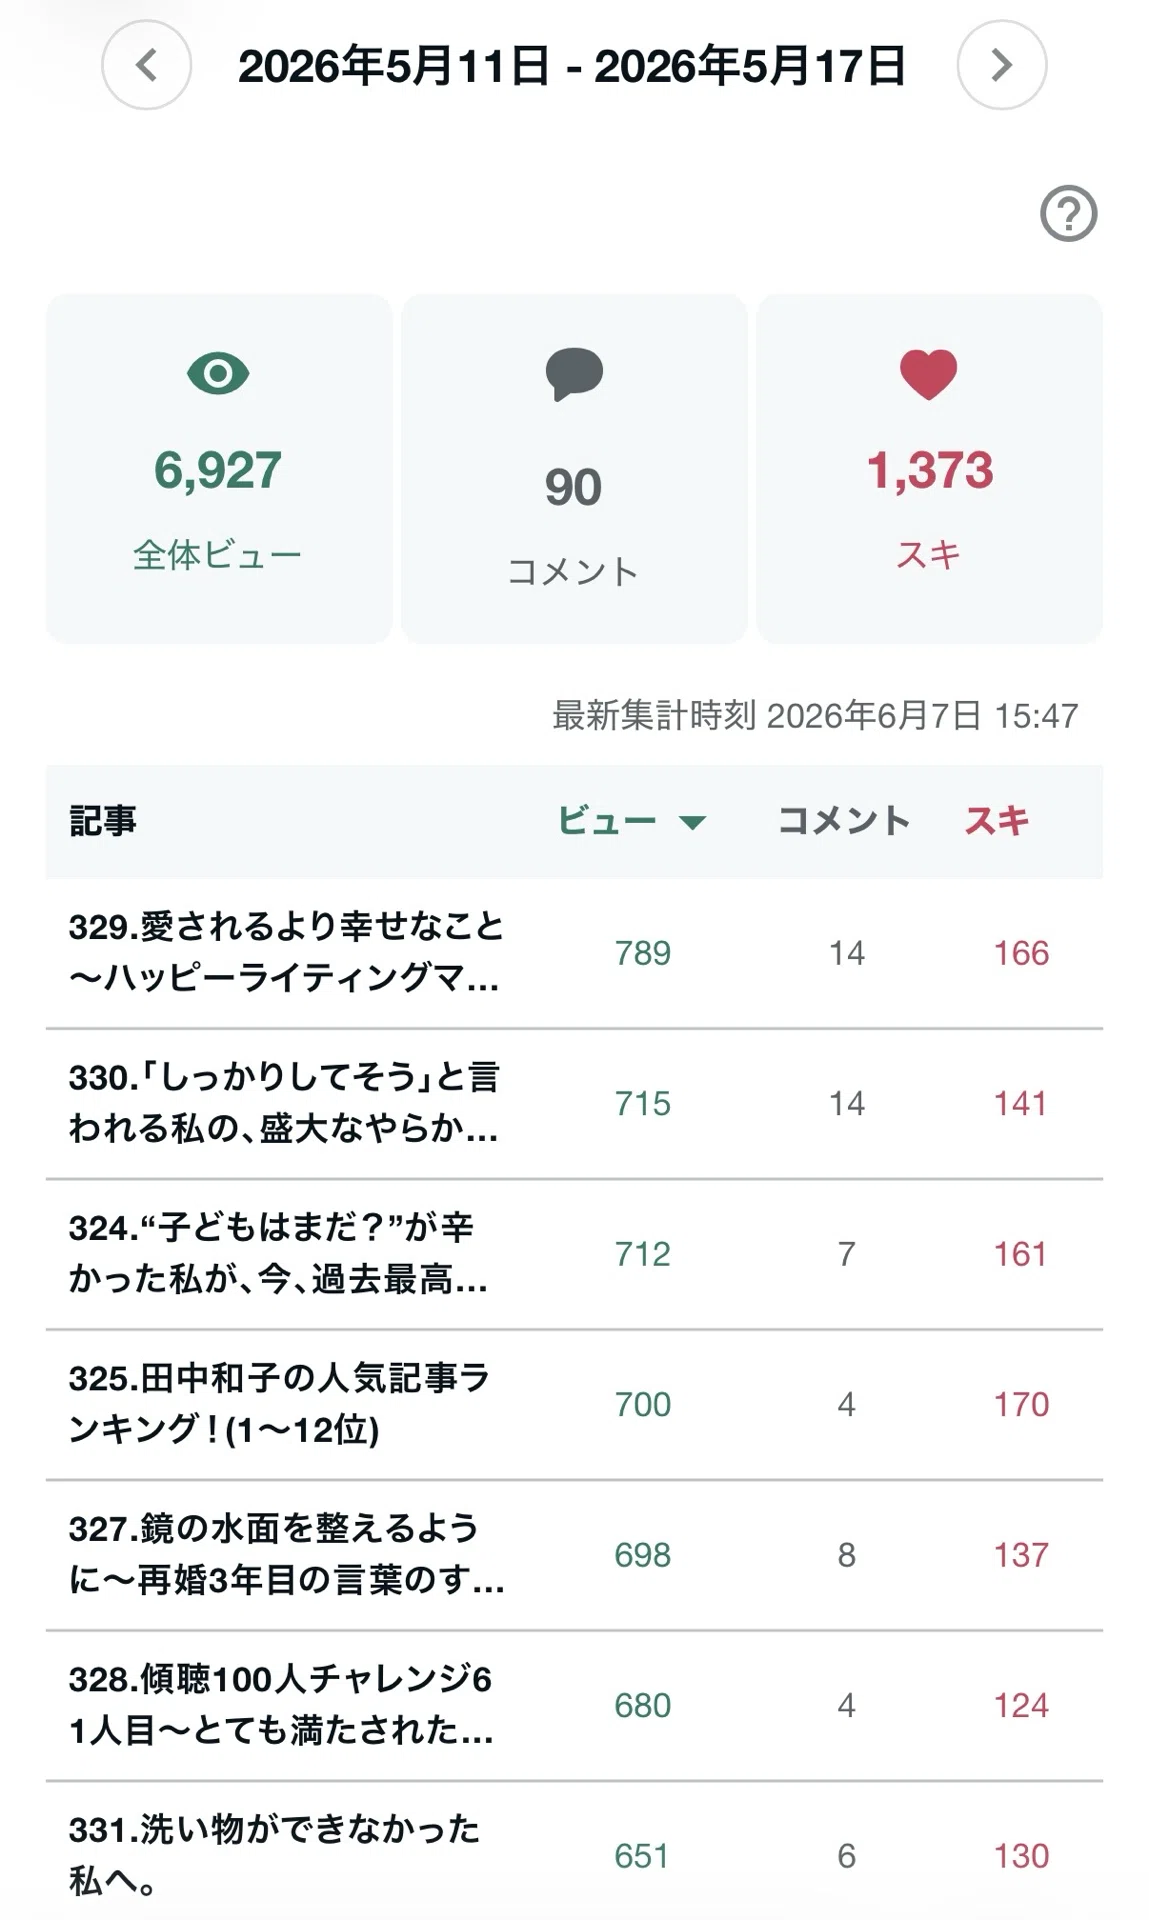This screenshot has width=1149, height=1920.
Task: Sort table by ビュー column header
Action: pos(607,821)
